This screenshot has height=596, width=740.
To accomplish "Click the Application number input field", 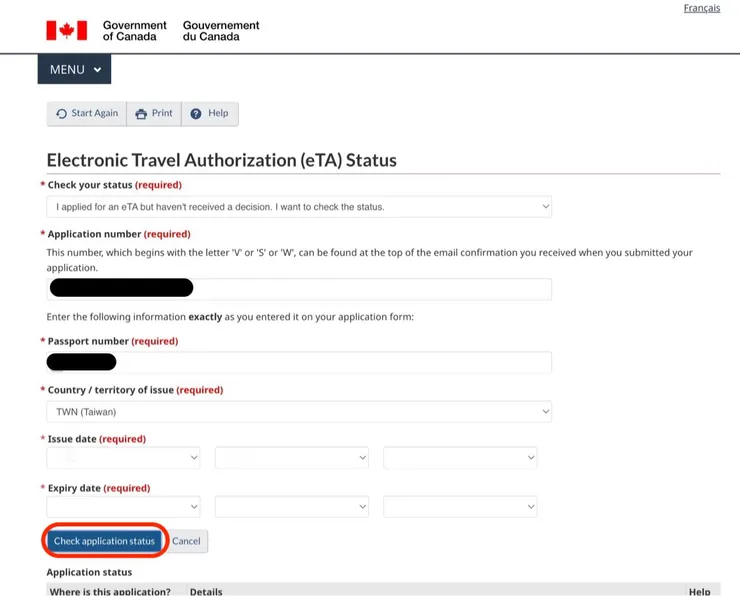I will coord(299,289).
